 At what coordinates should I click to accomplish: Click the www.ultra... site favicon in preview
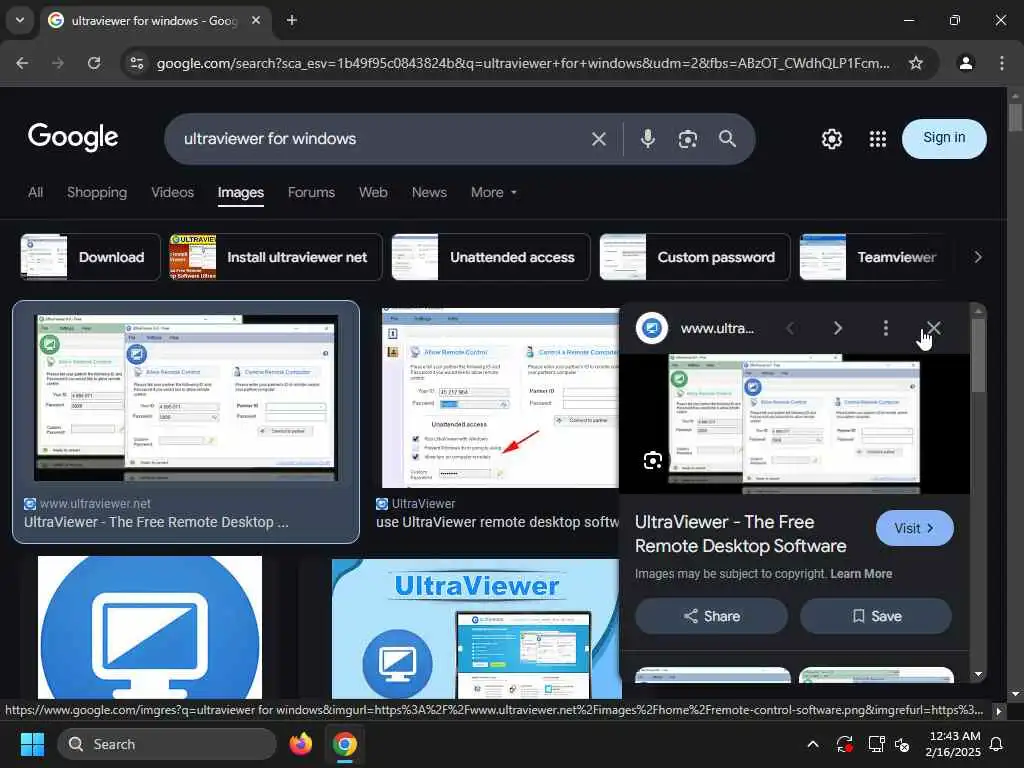pos(652,328)
